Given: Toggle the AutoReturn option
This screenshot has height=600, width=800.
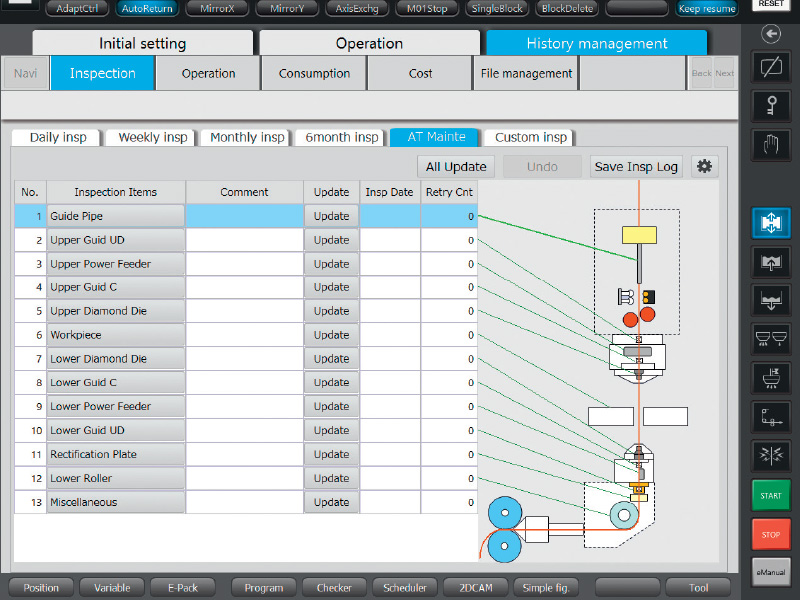Looking at the screenshot, I should click(146, 9).
